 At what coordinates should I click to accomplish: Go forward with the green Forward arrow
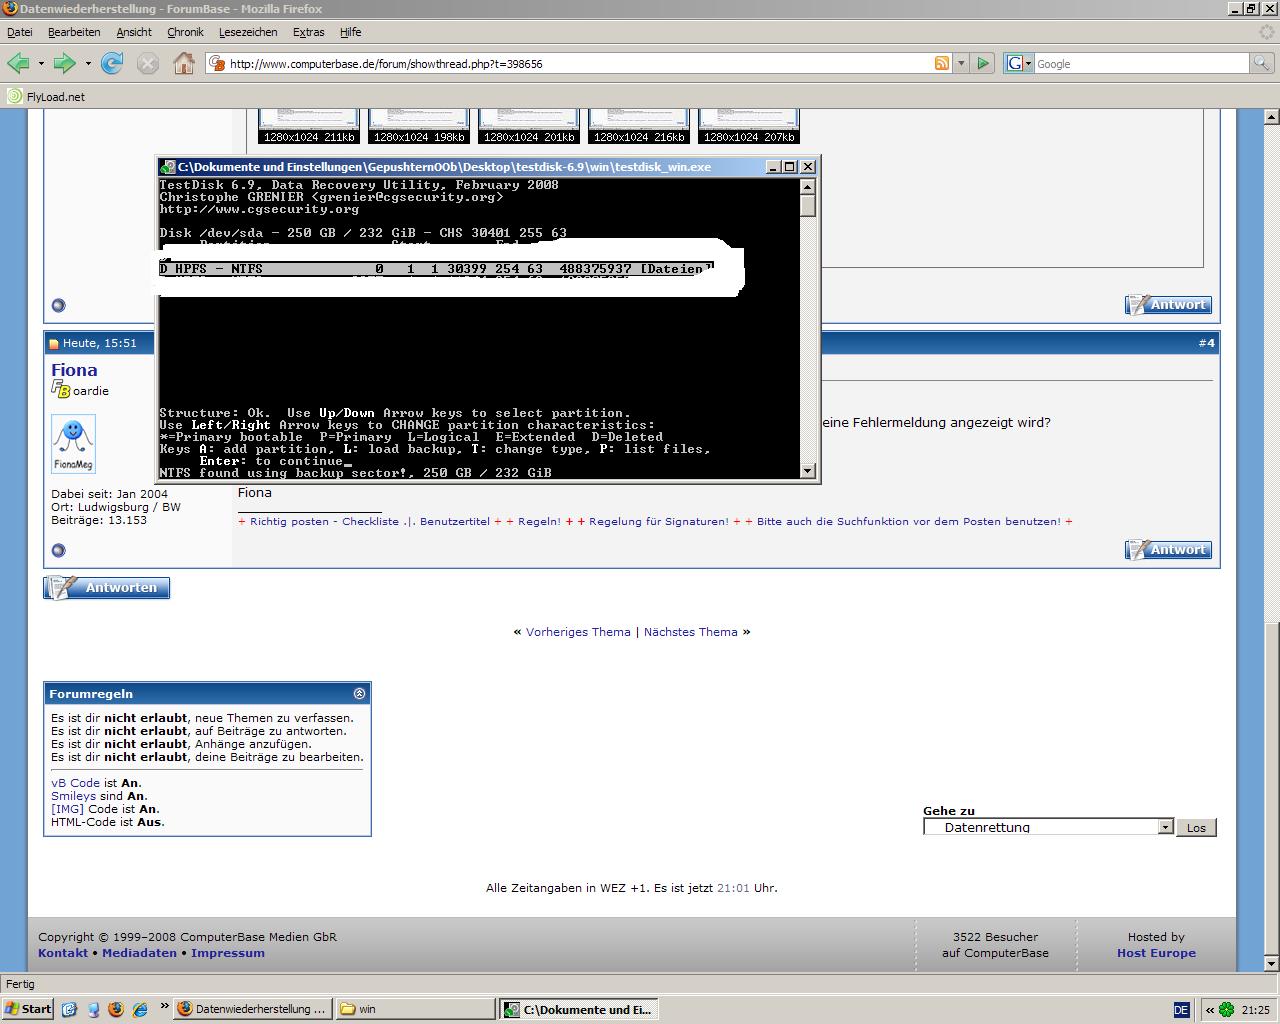64,63
